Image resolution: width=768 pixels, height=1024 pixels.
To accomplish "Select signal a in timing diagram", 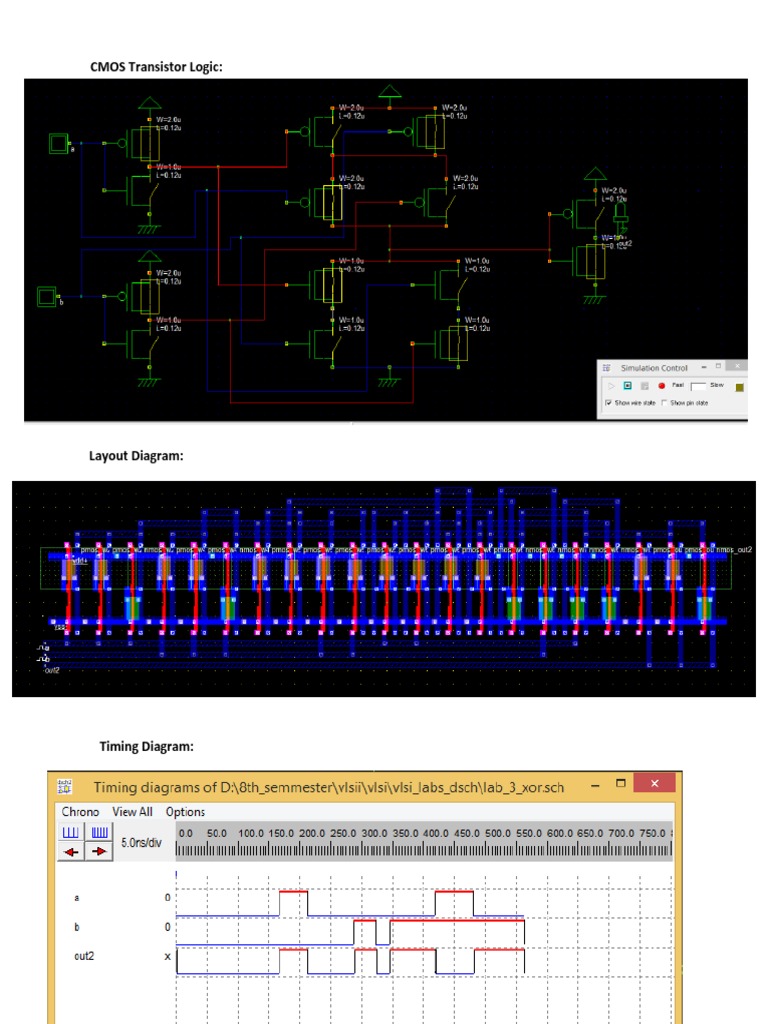I will 76,898.
